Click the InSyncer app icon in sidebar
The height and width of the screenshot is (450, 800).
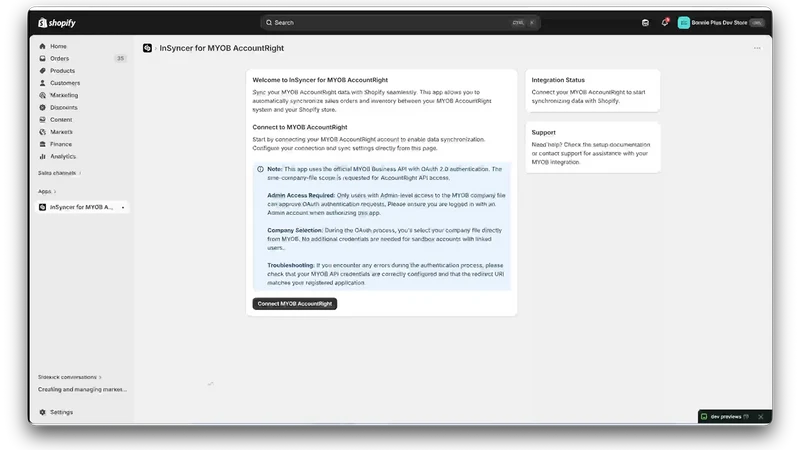(x=42, y=207)
